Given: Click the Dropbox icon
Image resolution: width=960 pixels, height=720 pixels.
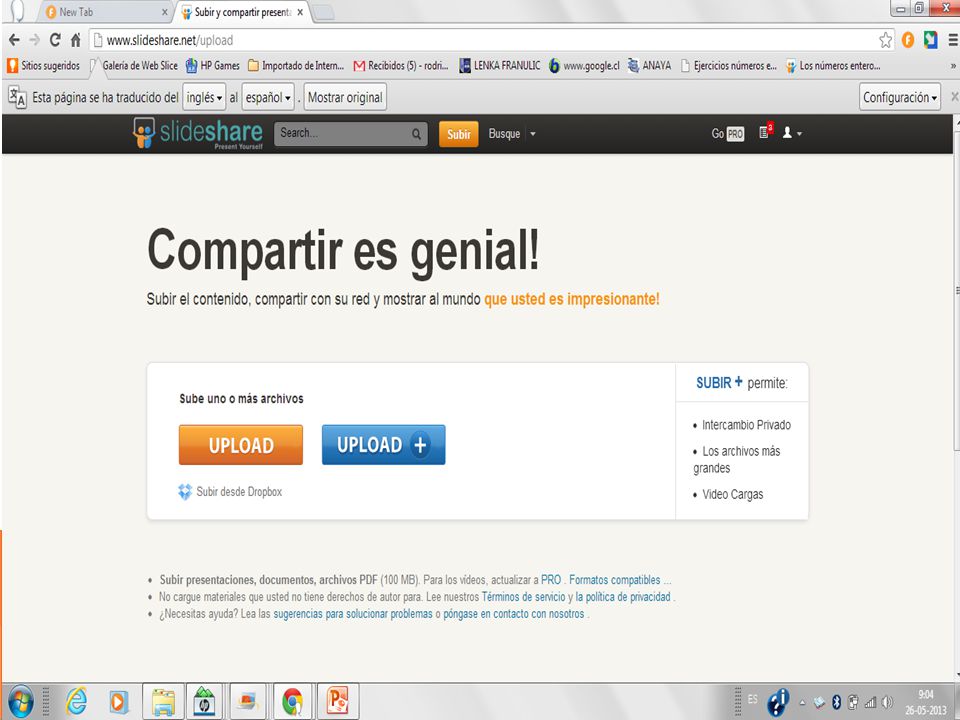Looking at the screenshot, I should (185, 492).
